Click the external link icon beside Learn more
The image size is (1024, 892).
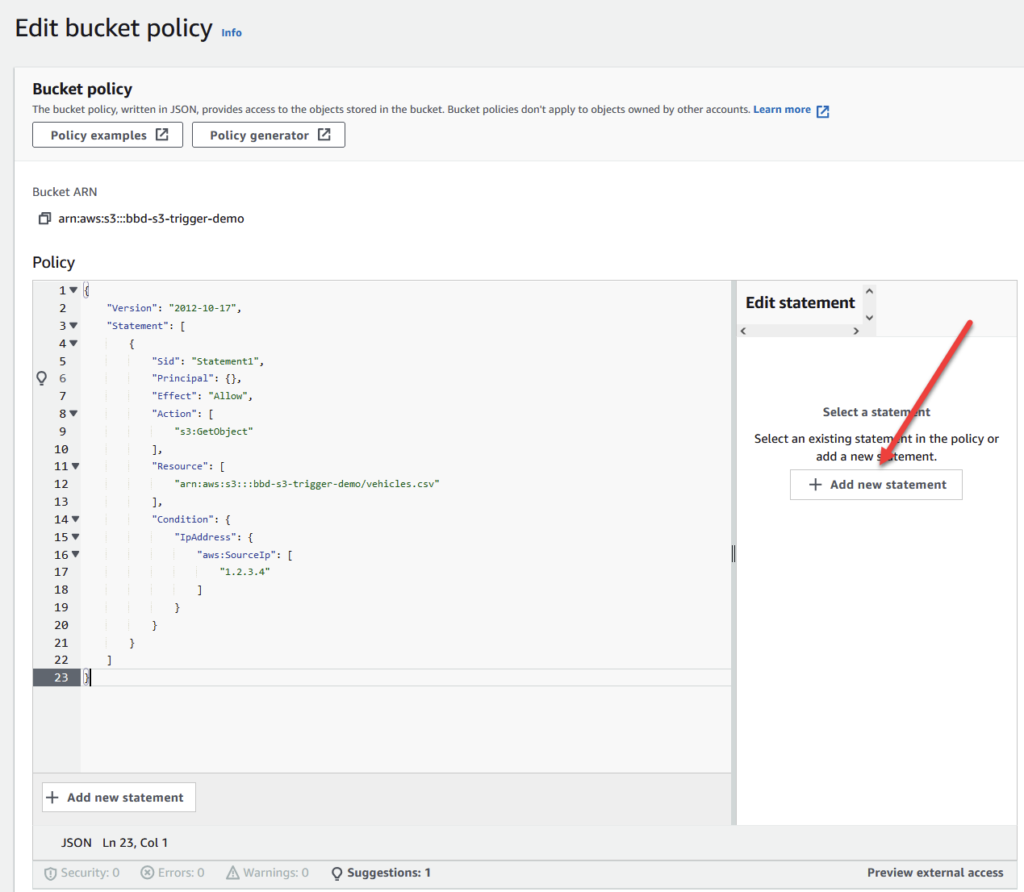coord(822,111)
